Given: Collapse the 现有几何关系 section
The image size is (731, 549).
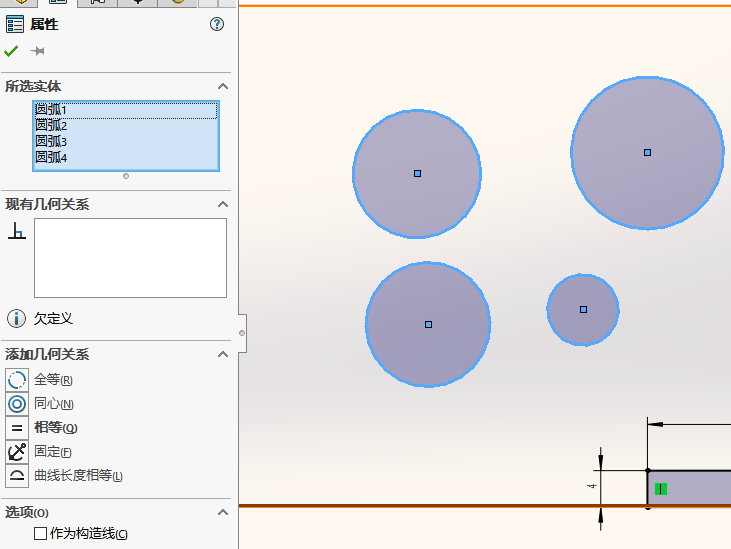Looking at the screenshot, I should 223,204.
